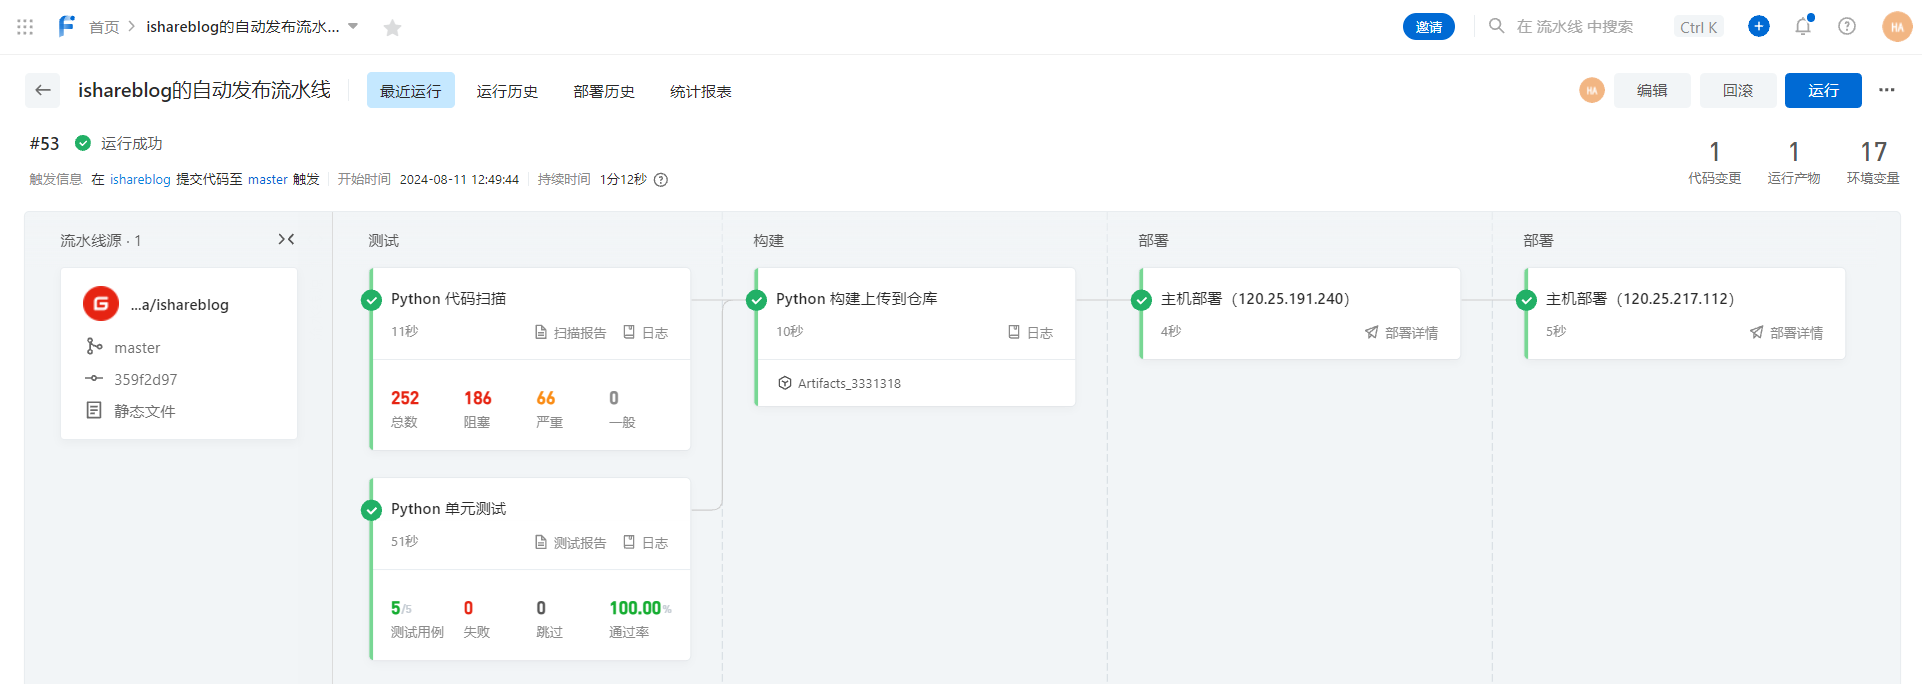
Task: Click success icon for 主机部署 120.25.191.240
Action: pyautogui.click(x=1141, y=300)
